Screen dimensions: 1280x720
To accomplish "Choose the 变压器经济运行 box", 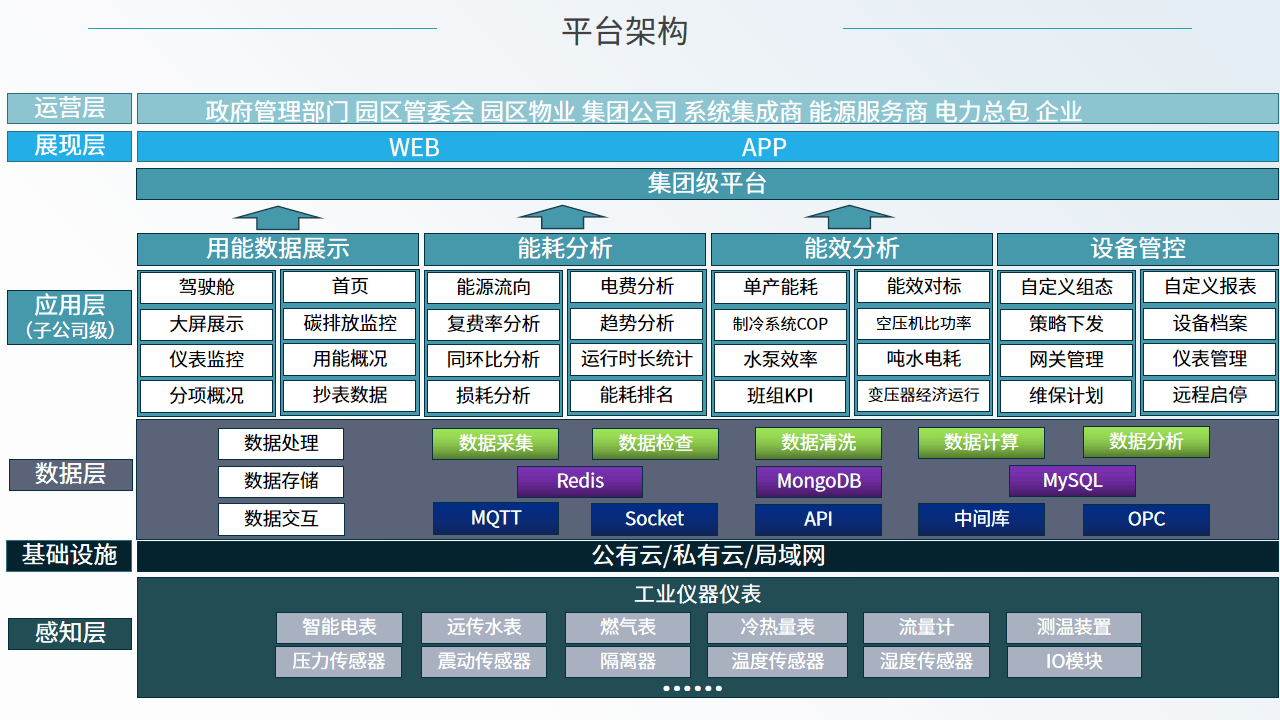I will tap(924, 396).
